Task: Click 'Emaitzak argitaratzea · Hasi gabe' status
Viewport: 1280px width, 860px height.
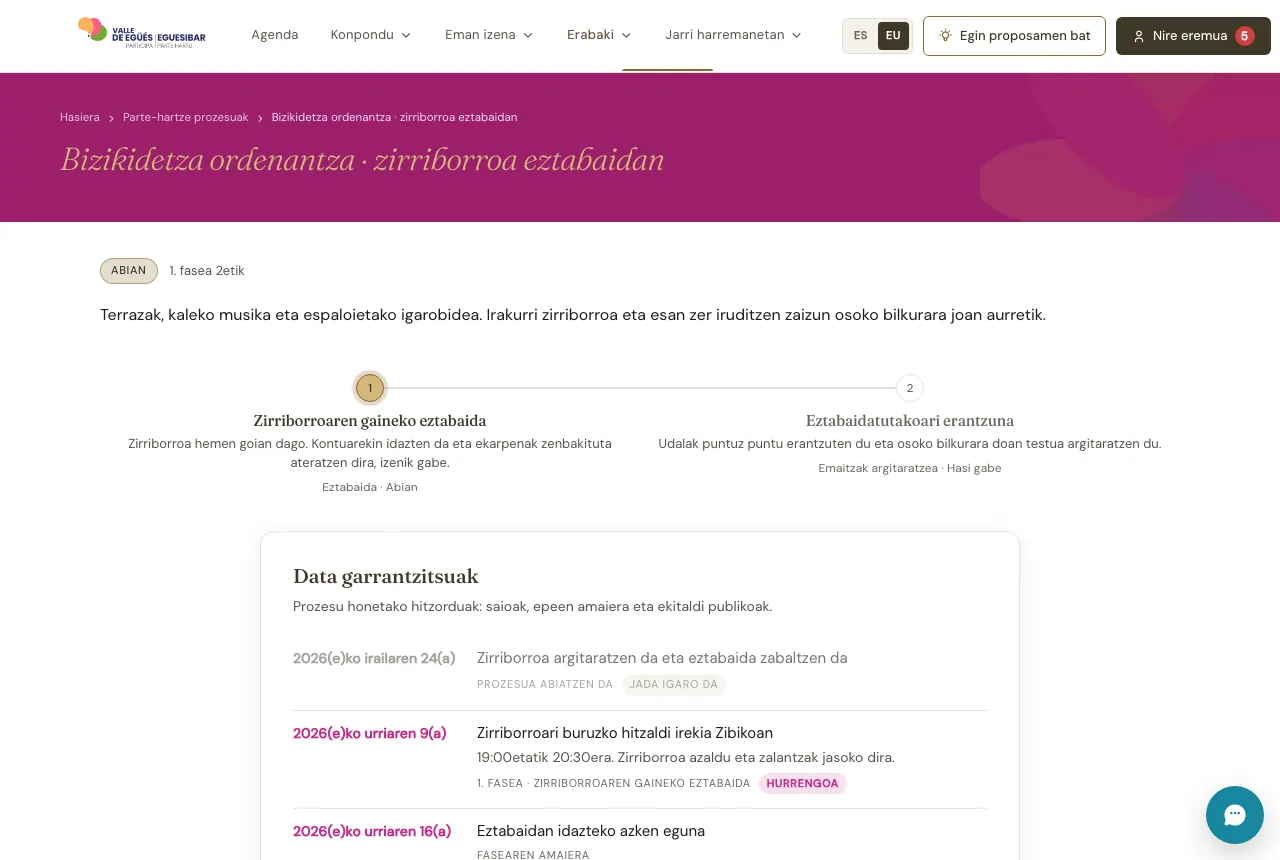Action: tap(910, 468)
